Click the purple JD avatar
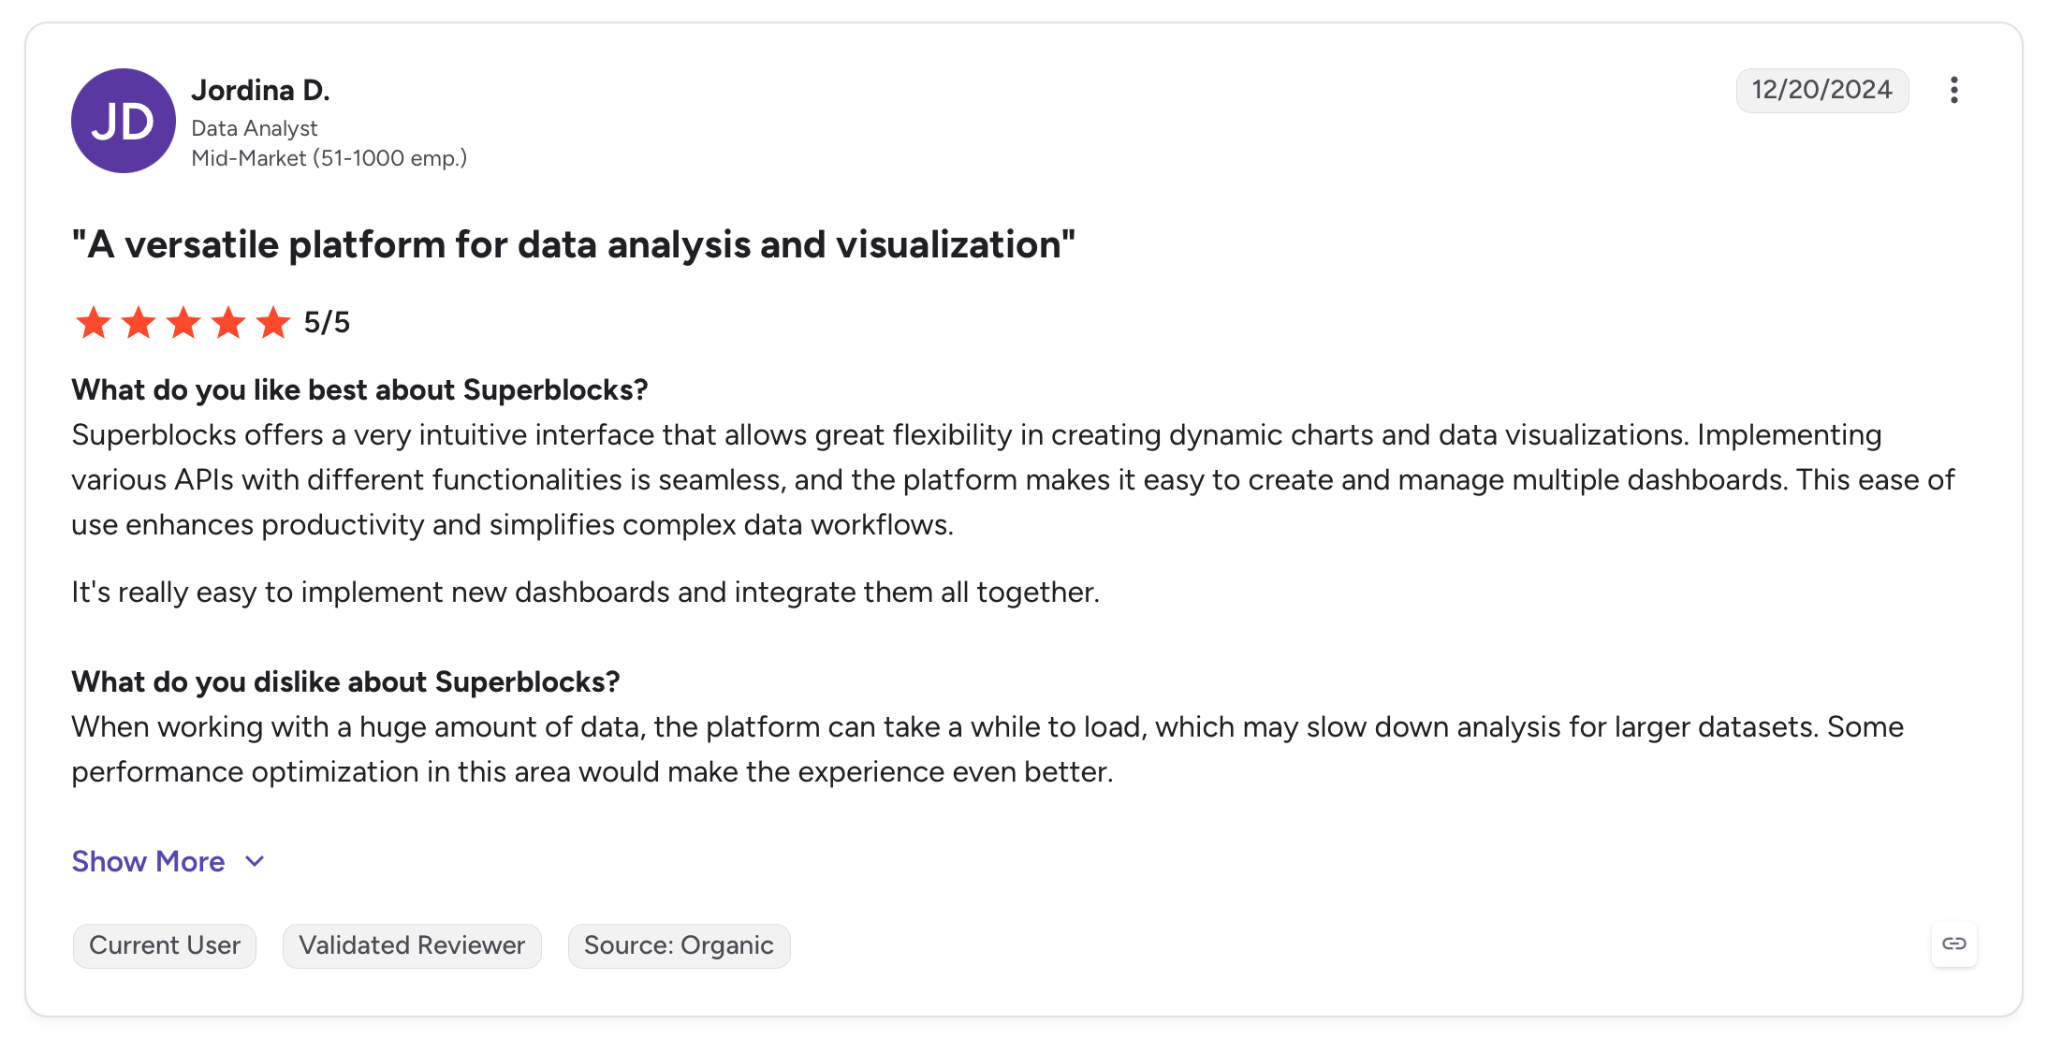 pyautogui.click(x=123, y=121)
